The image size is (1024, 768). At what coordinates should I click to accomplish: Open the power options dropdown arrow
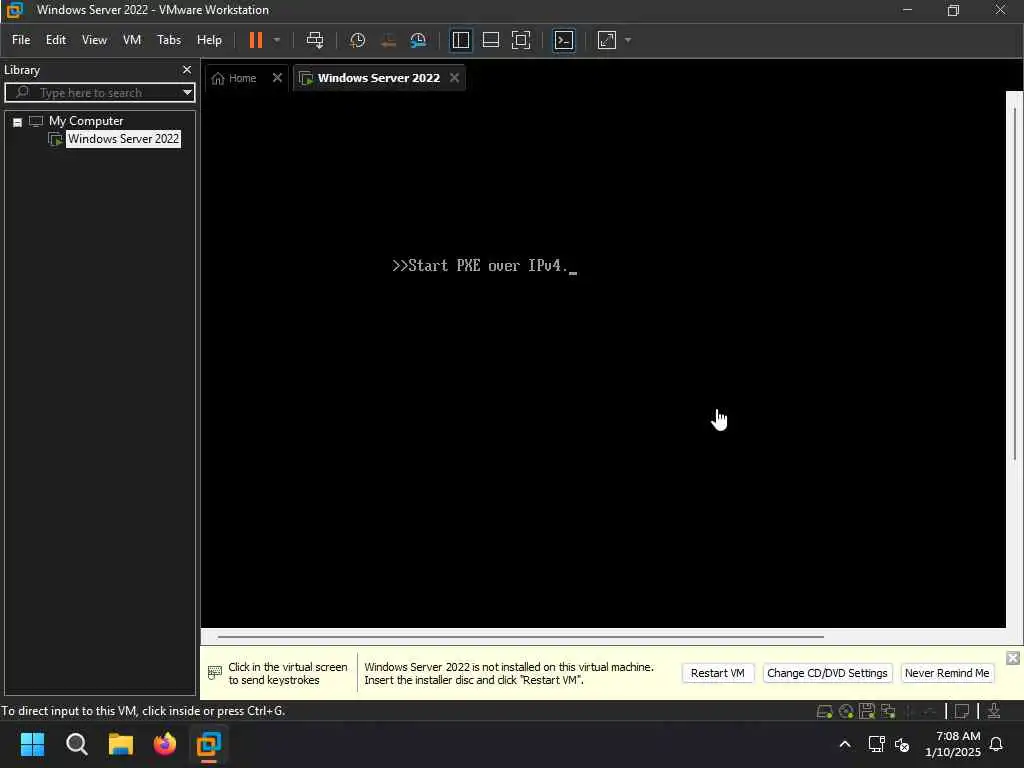coord(277,40)
